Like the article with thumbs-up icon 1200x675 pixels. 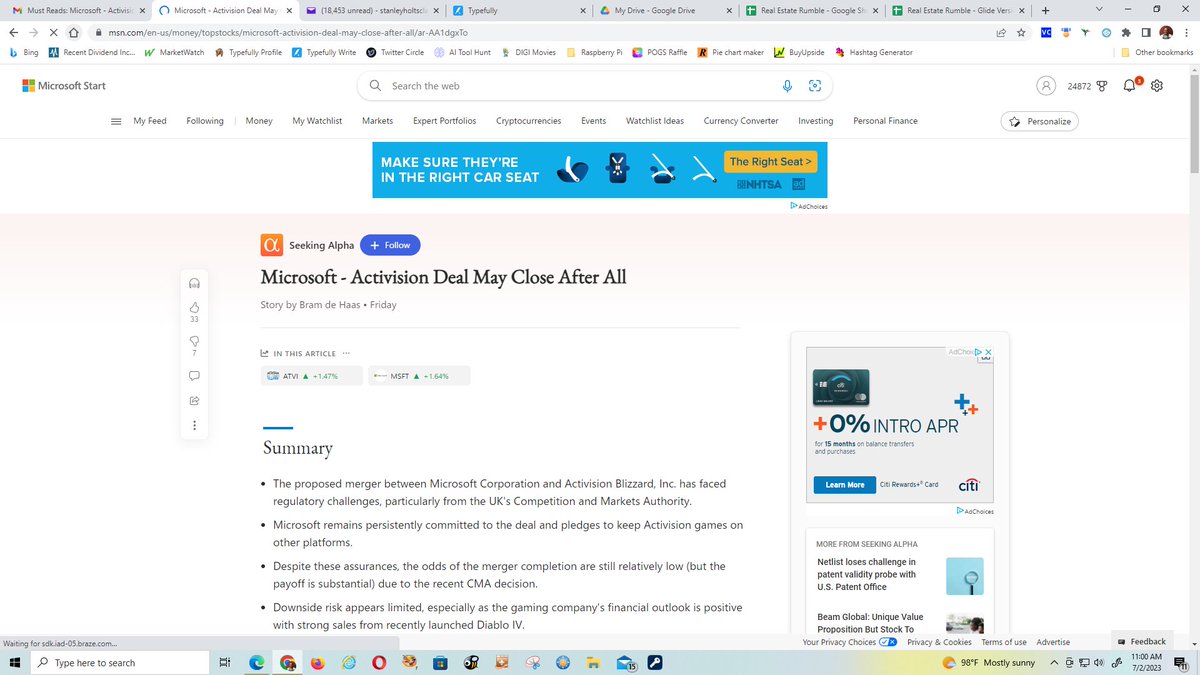(194, 307)
